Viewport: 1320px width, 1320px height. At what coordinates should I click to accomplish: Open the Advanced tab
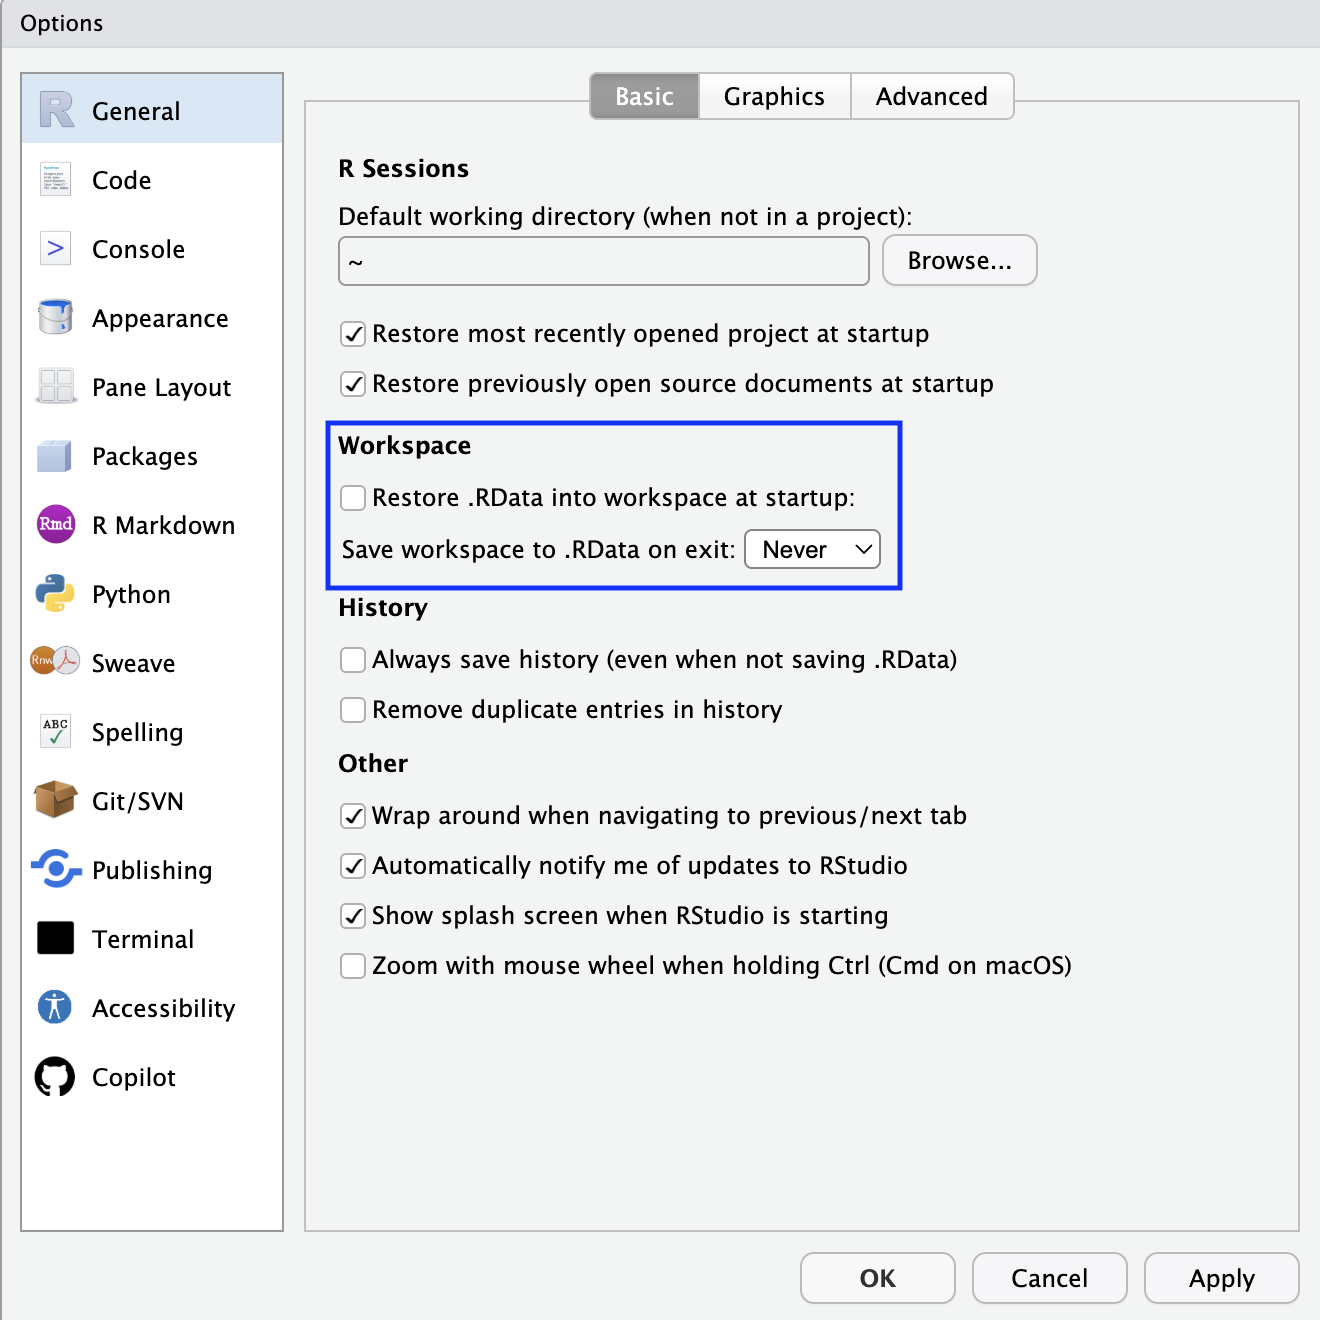point(931,96)
